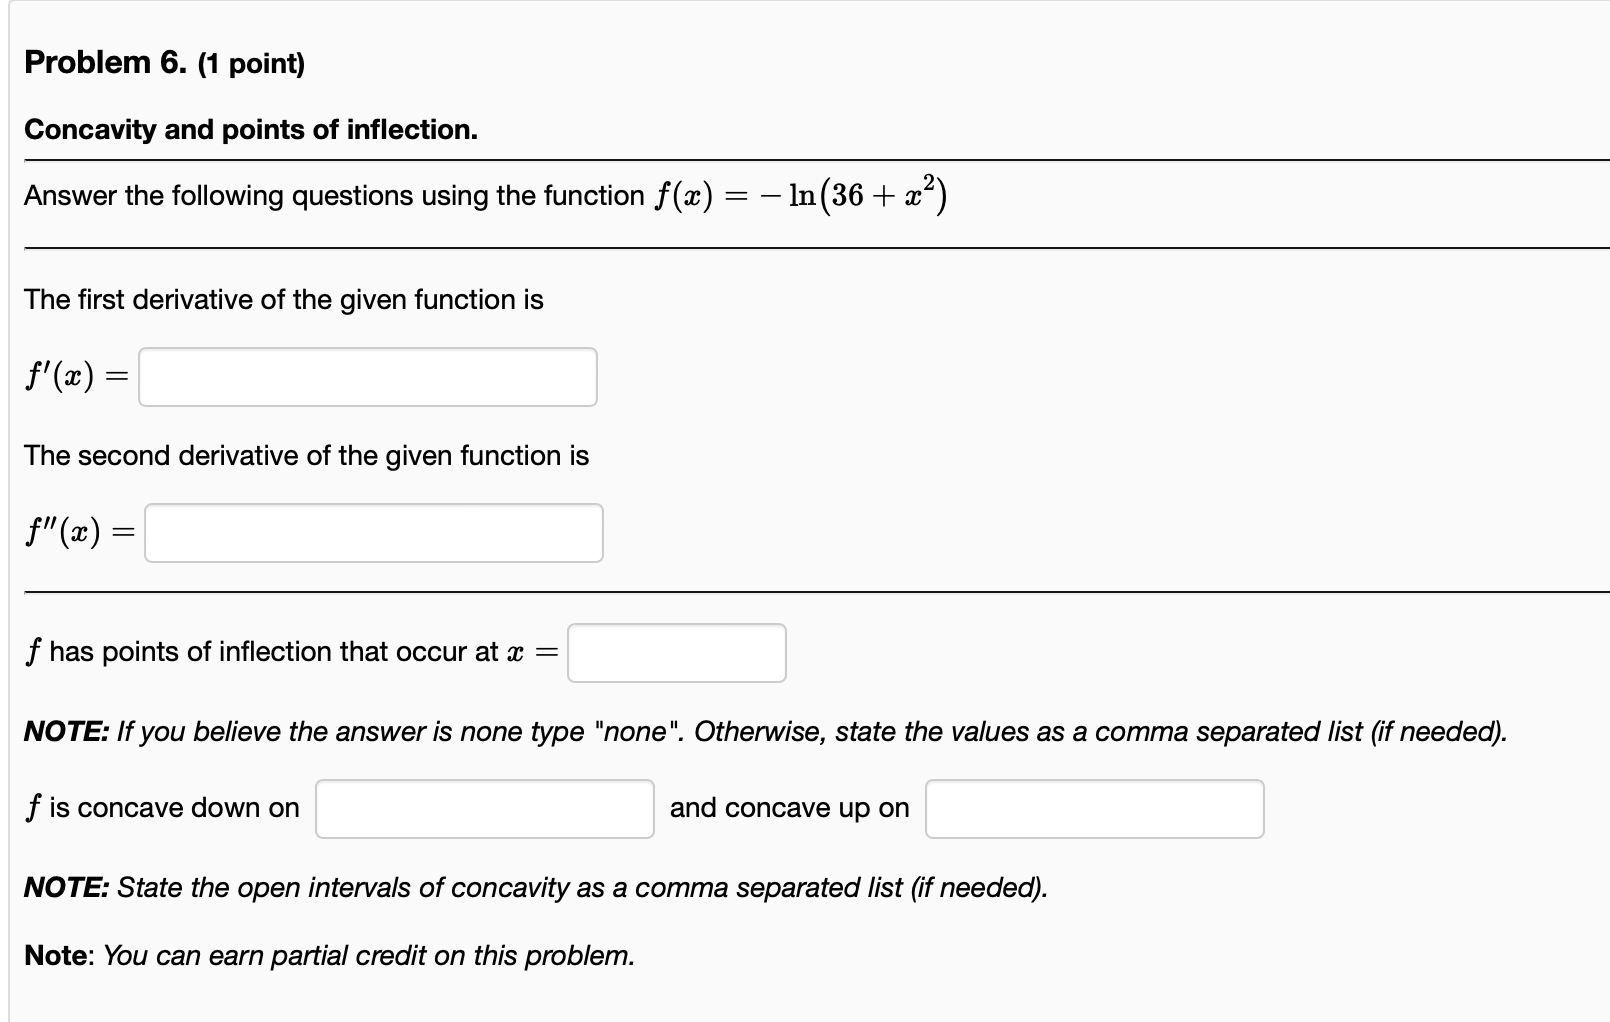Click the f''(x) answer input field
1610x1022 pixels.
click(372, 533)
